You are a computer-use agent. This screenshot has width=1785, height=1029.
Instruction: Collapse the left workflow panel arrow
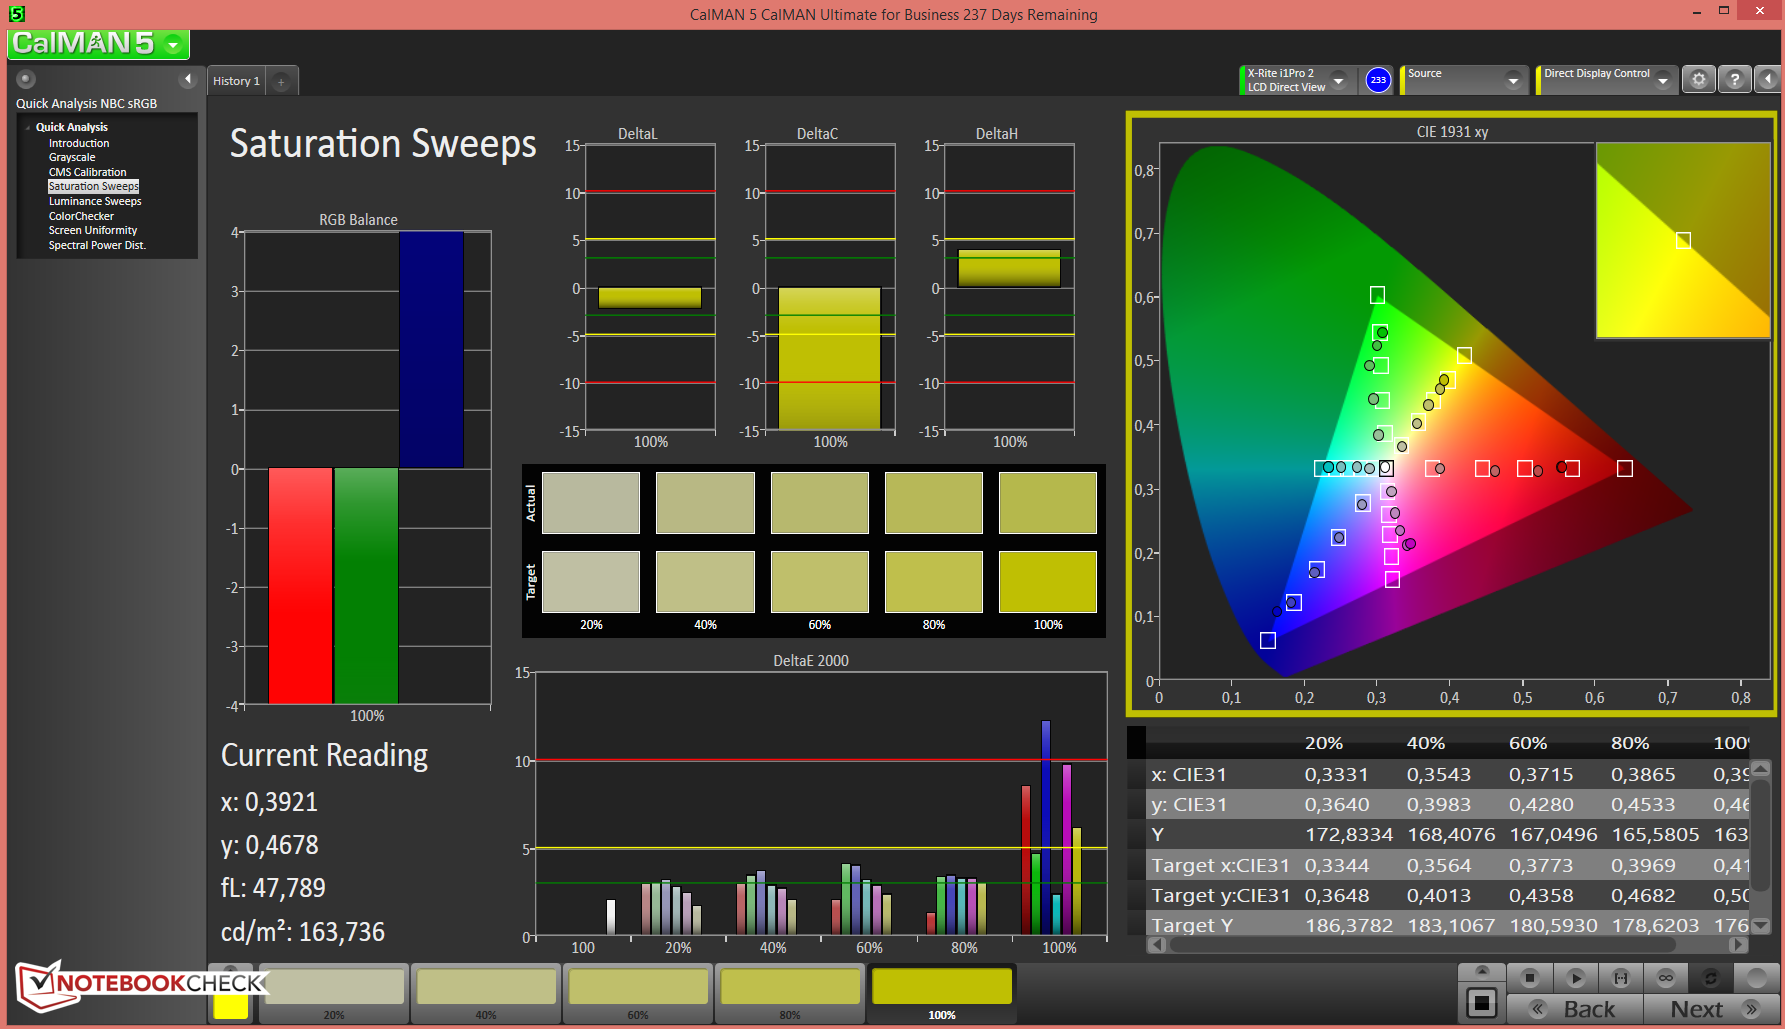pyautogui.click(x=187, y=79)
